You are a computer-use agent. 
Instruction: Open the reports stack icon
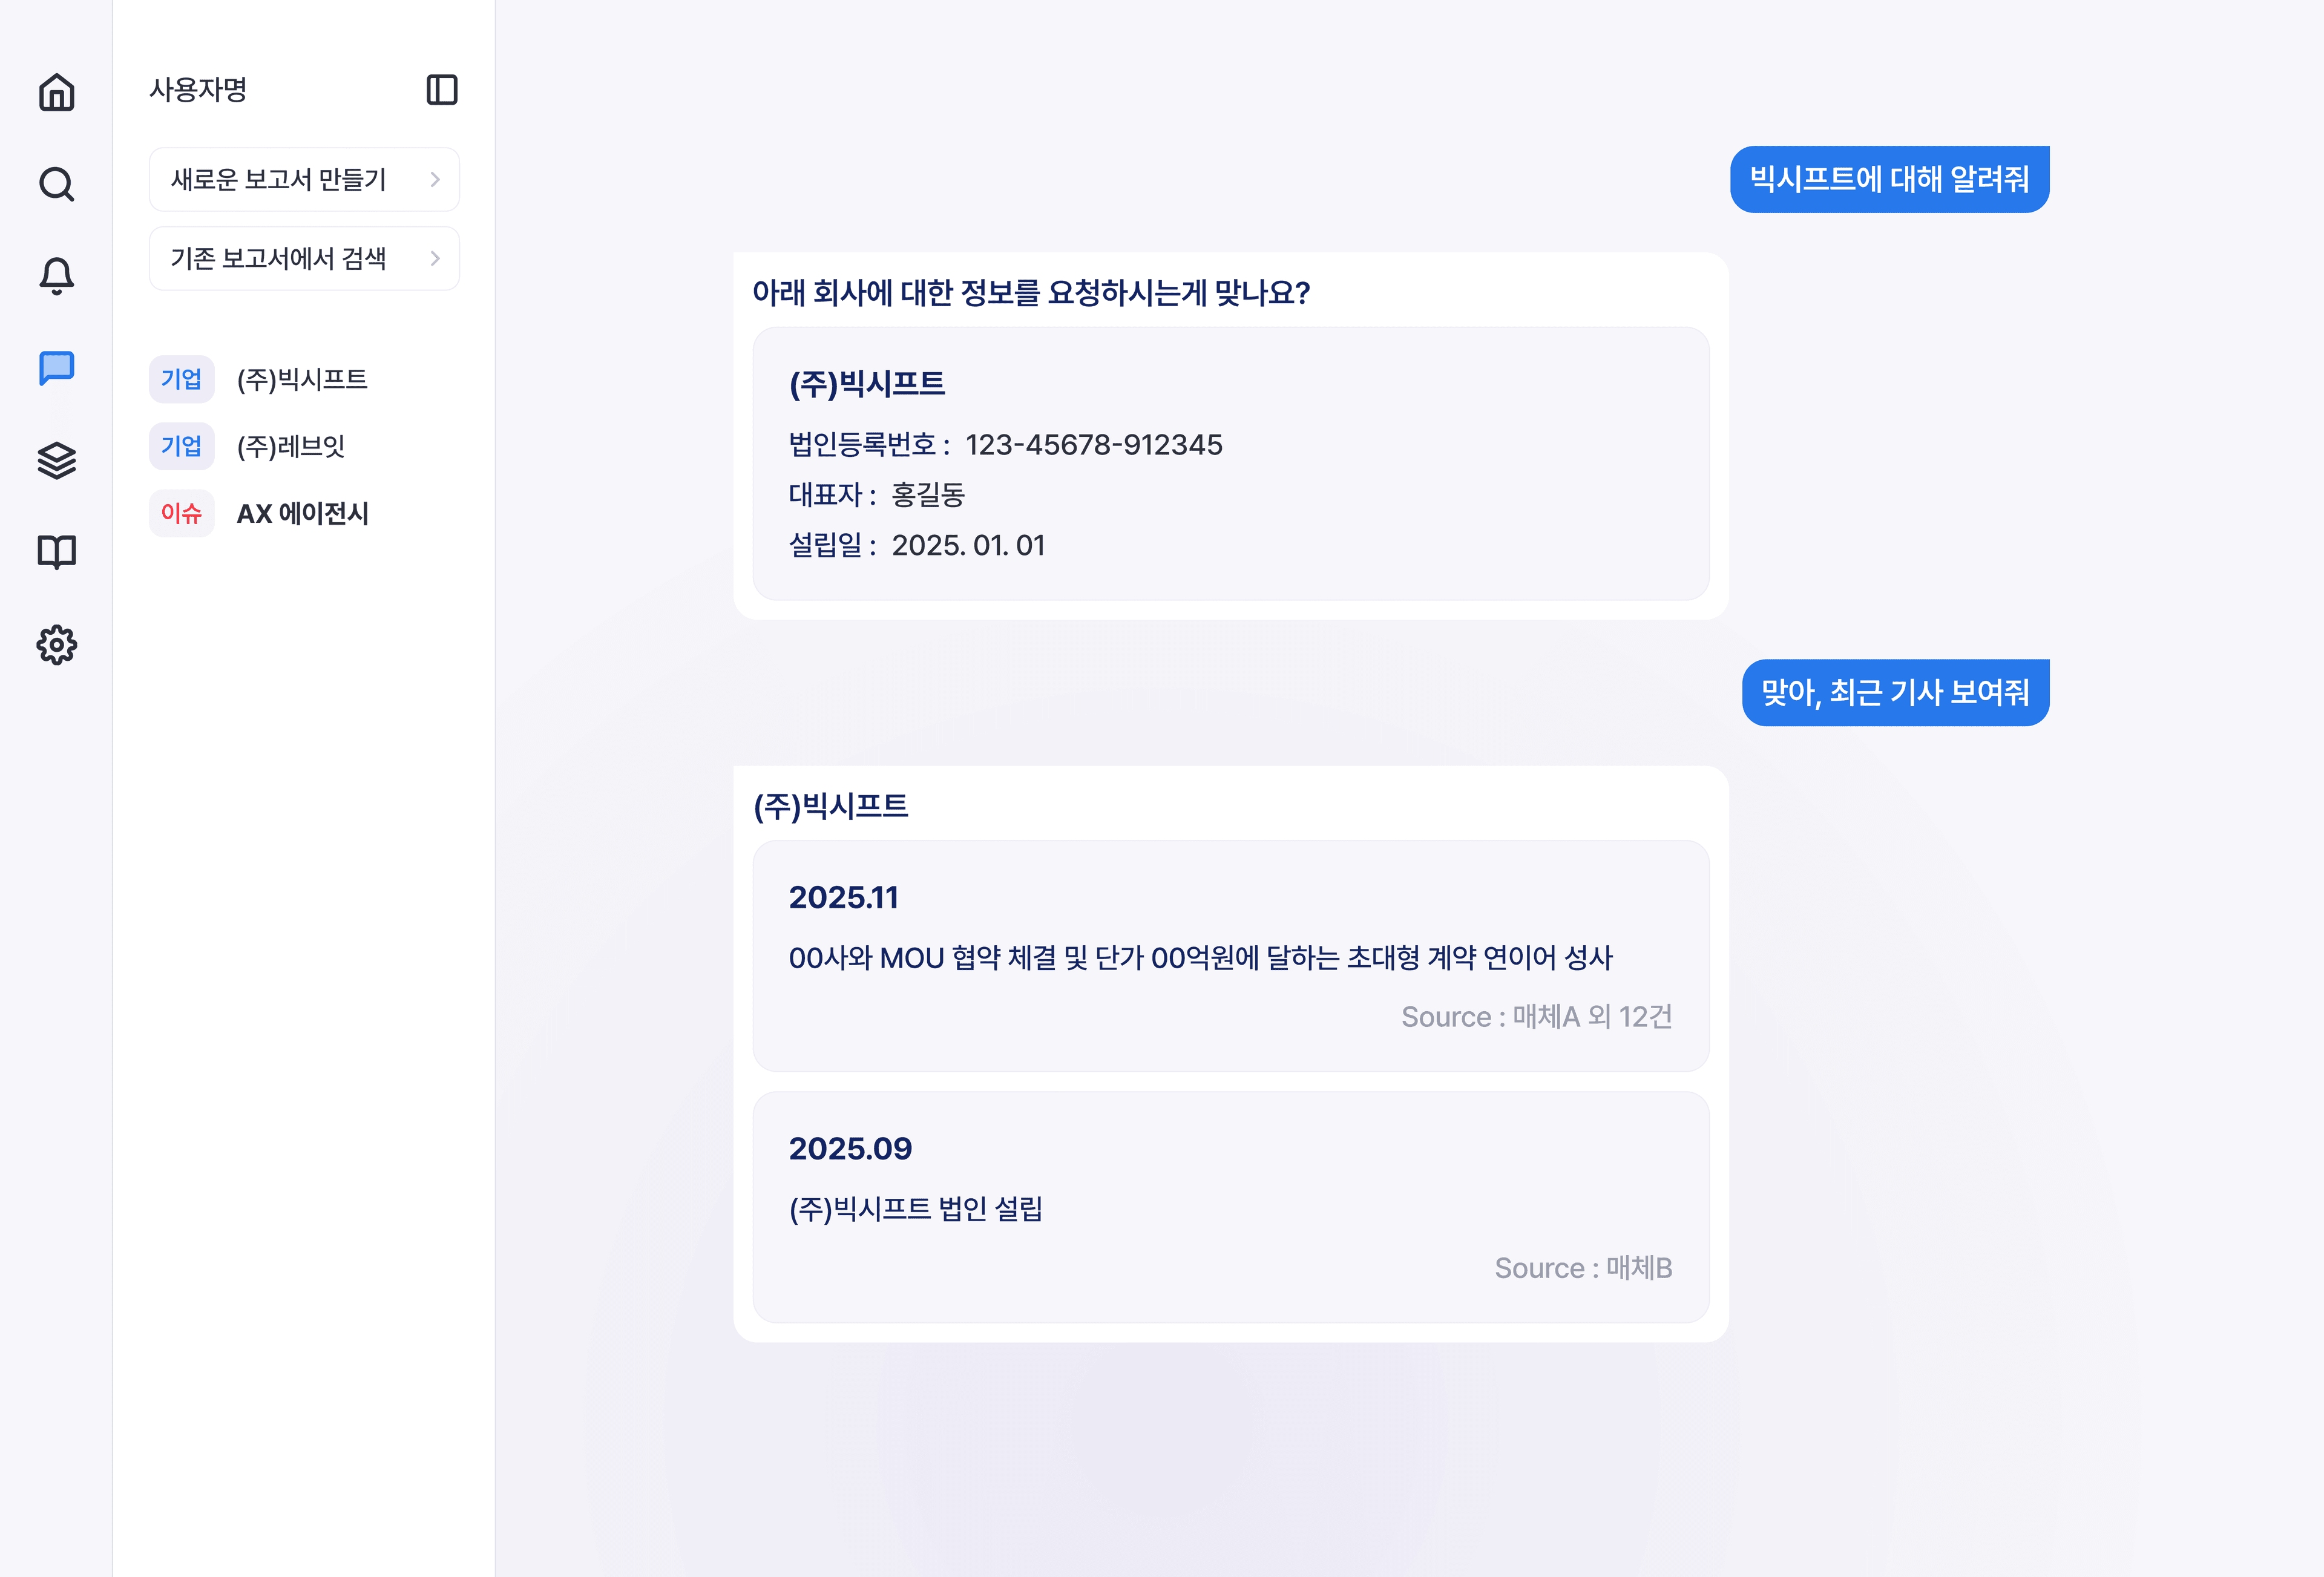pos(56,461)
